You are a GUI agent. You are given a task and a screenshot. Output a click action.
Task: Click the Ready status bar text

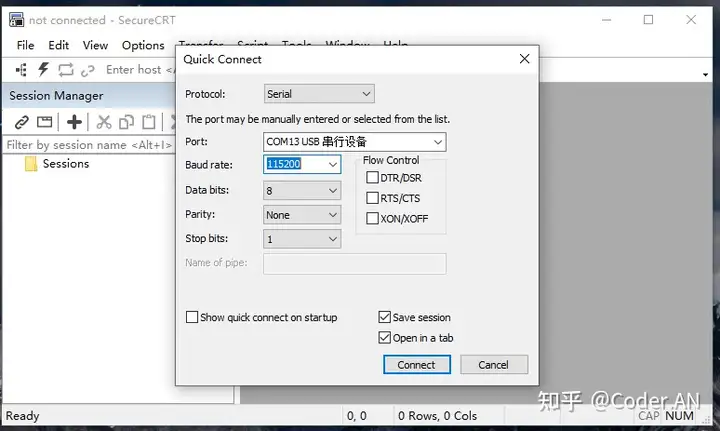coord(22,416)
